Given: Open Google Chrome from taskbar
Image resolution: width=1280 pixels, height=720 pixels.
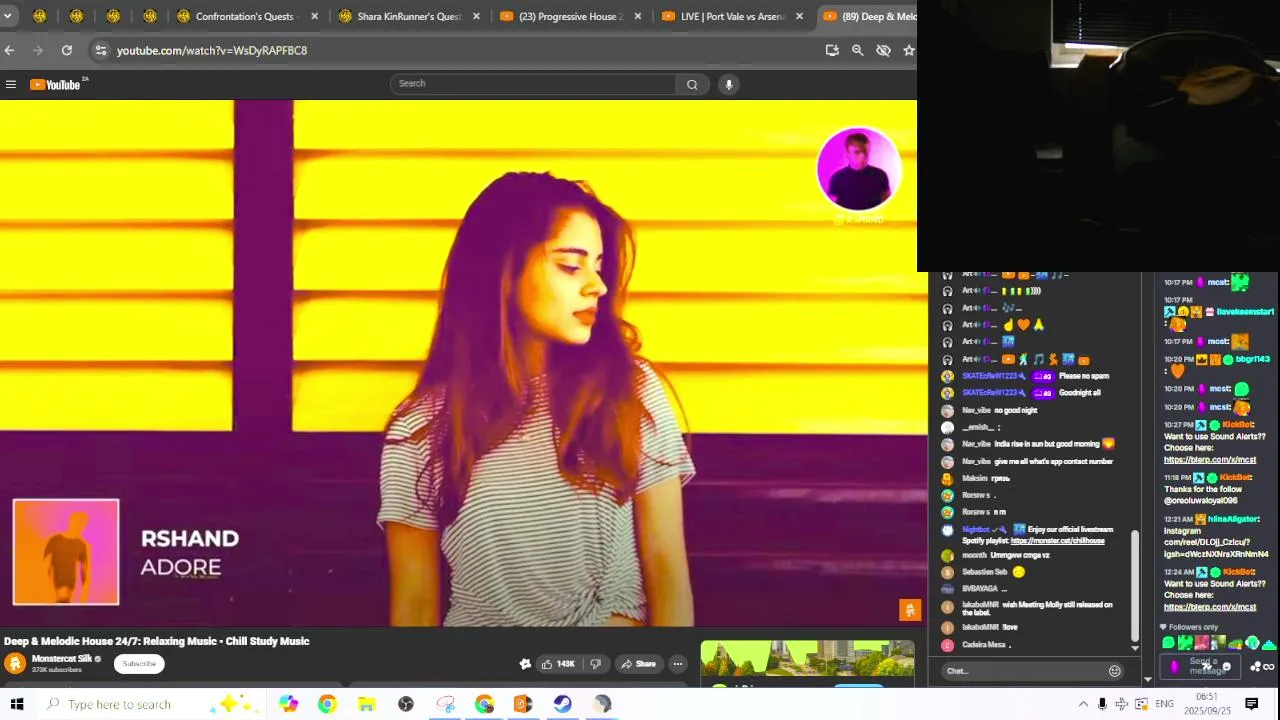Looking at the screenshot, I should point(327,704).
